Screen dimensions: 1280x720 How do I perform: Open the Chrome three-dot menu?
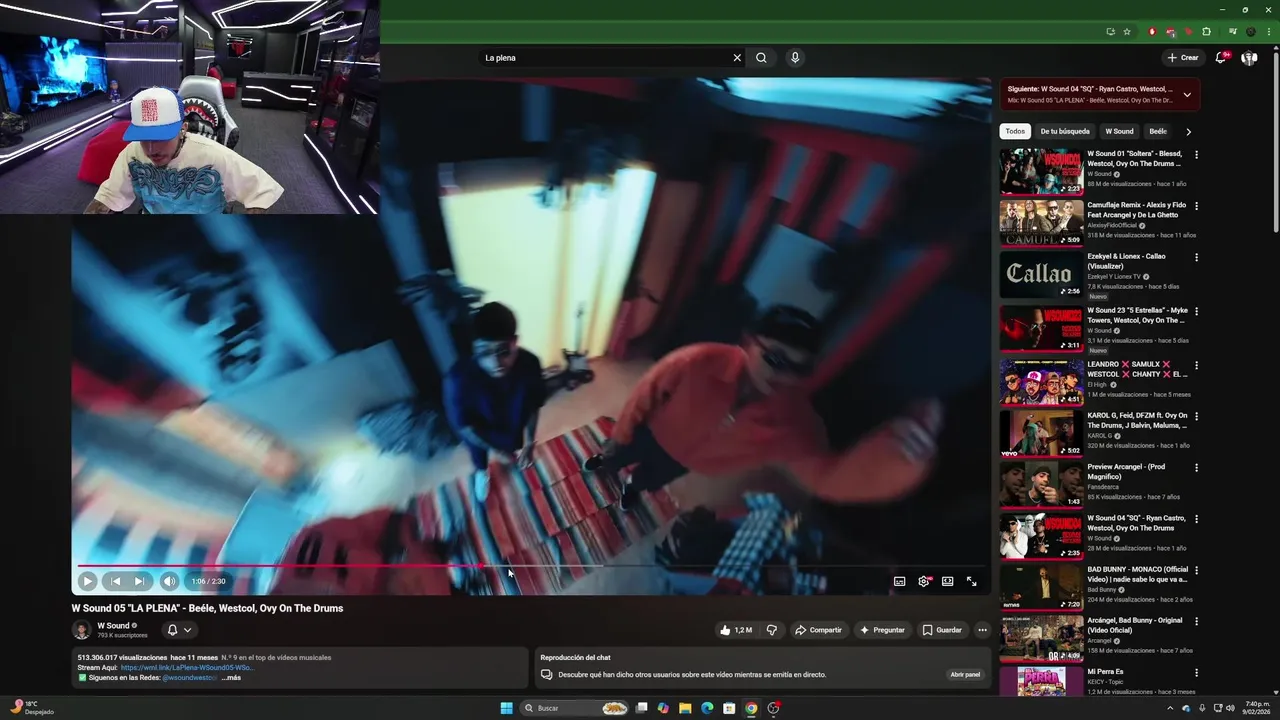1268,32
